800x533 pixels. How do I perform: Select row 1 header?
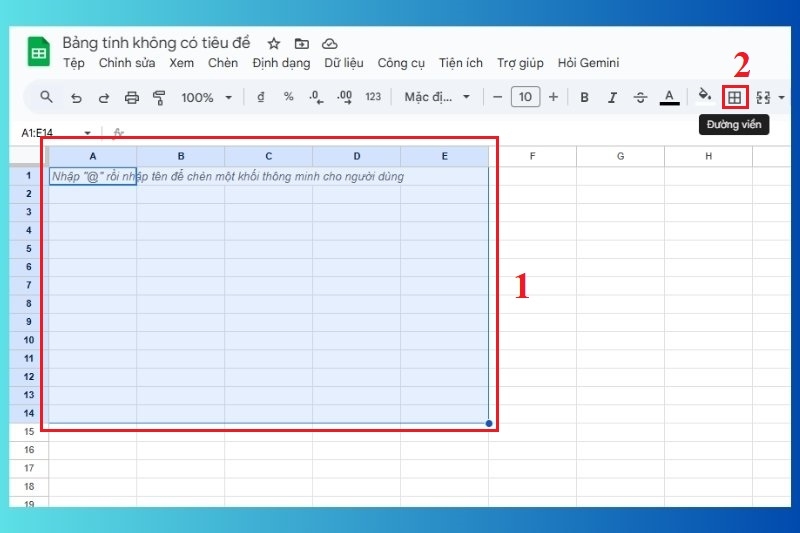29,175
